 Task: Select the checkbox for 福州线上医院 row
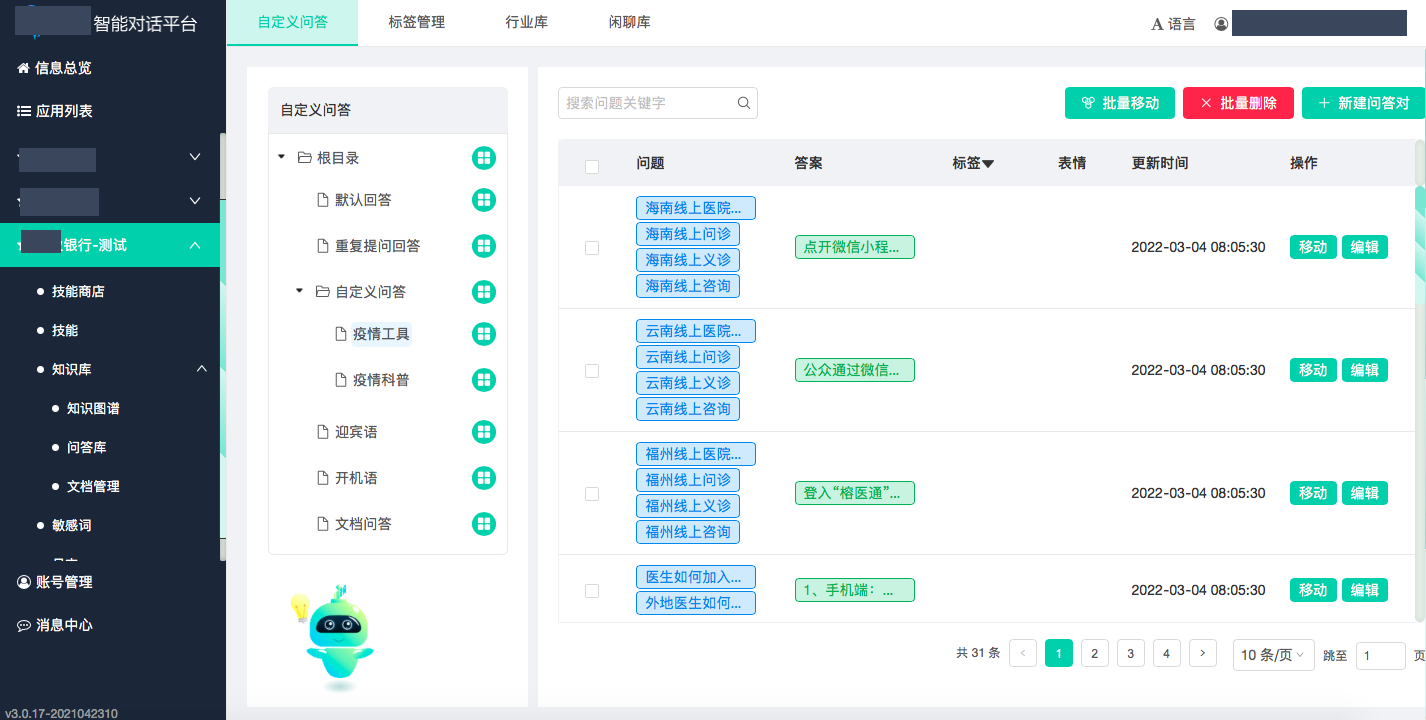coord(592,494)
